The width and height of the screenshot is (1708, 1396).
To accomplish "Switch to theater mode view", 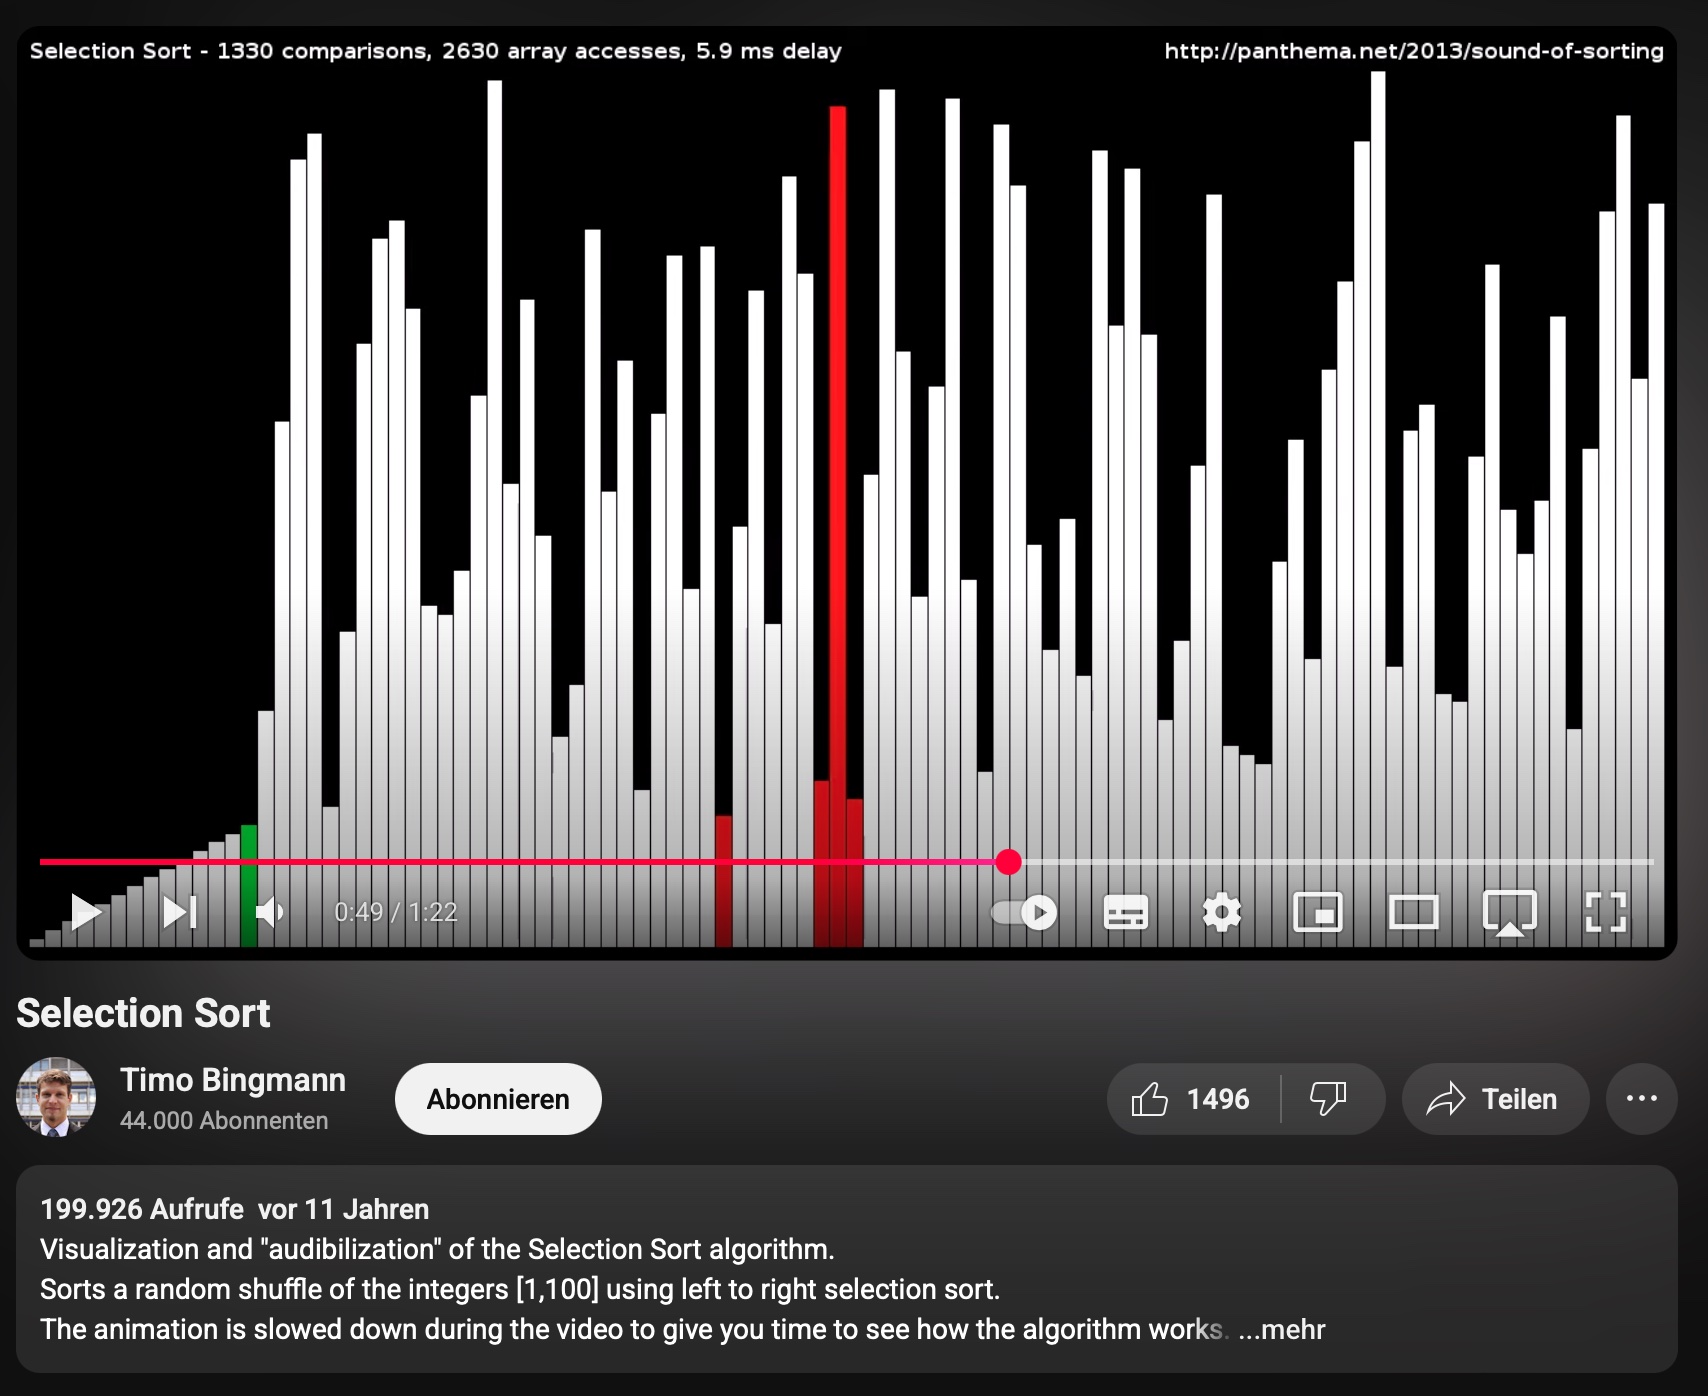I will (x=1413, y=912).
